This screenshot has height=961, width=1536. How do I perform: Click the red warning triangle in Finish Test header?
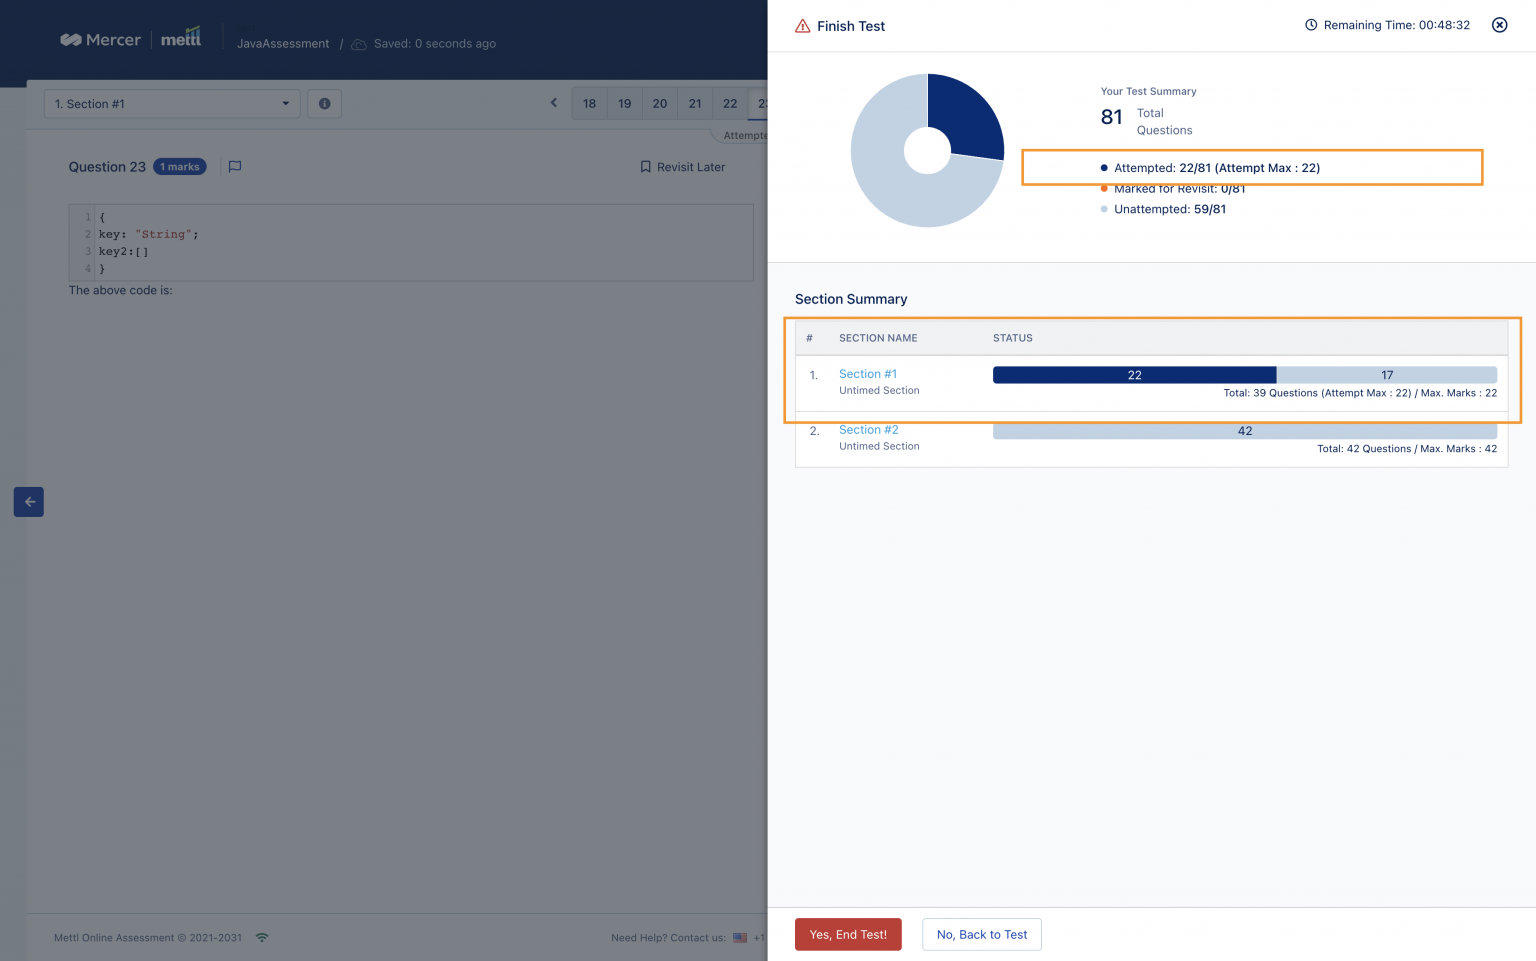point(803,26)
